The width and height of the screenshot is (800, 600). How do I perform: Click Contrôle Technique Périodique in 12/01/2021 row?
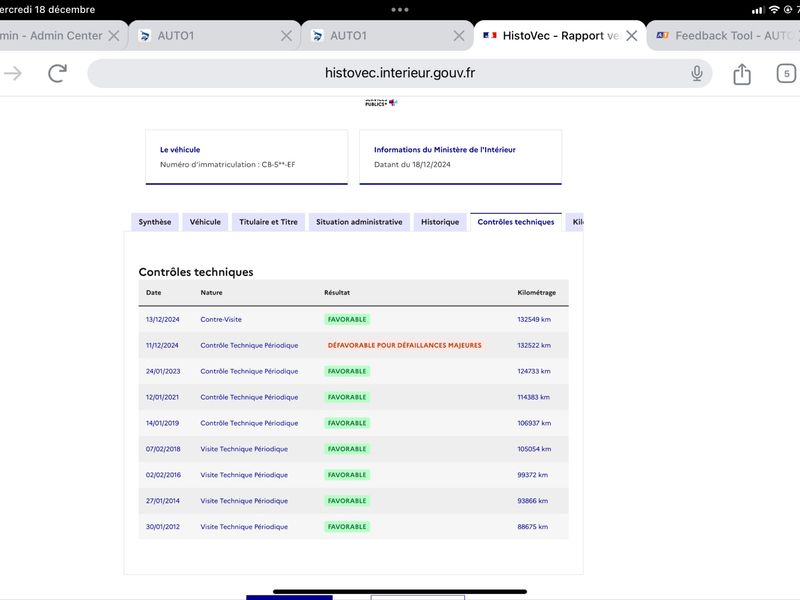(249, 397)
